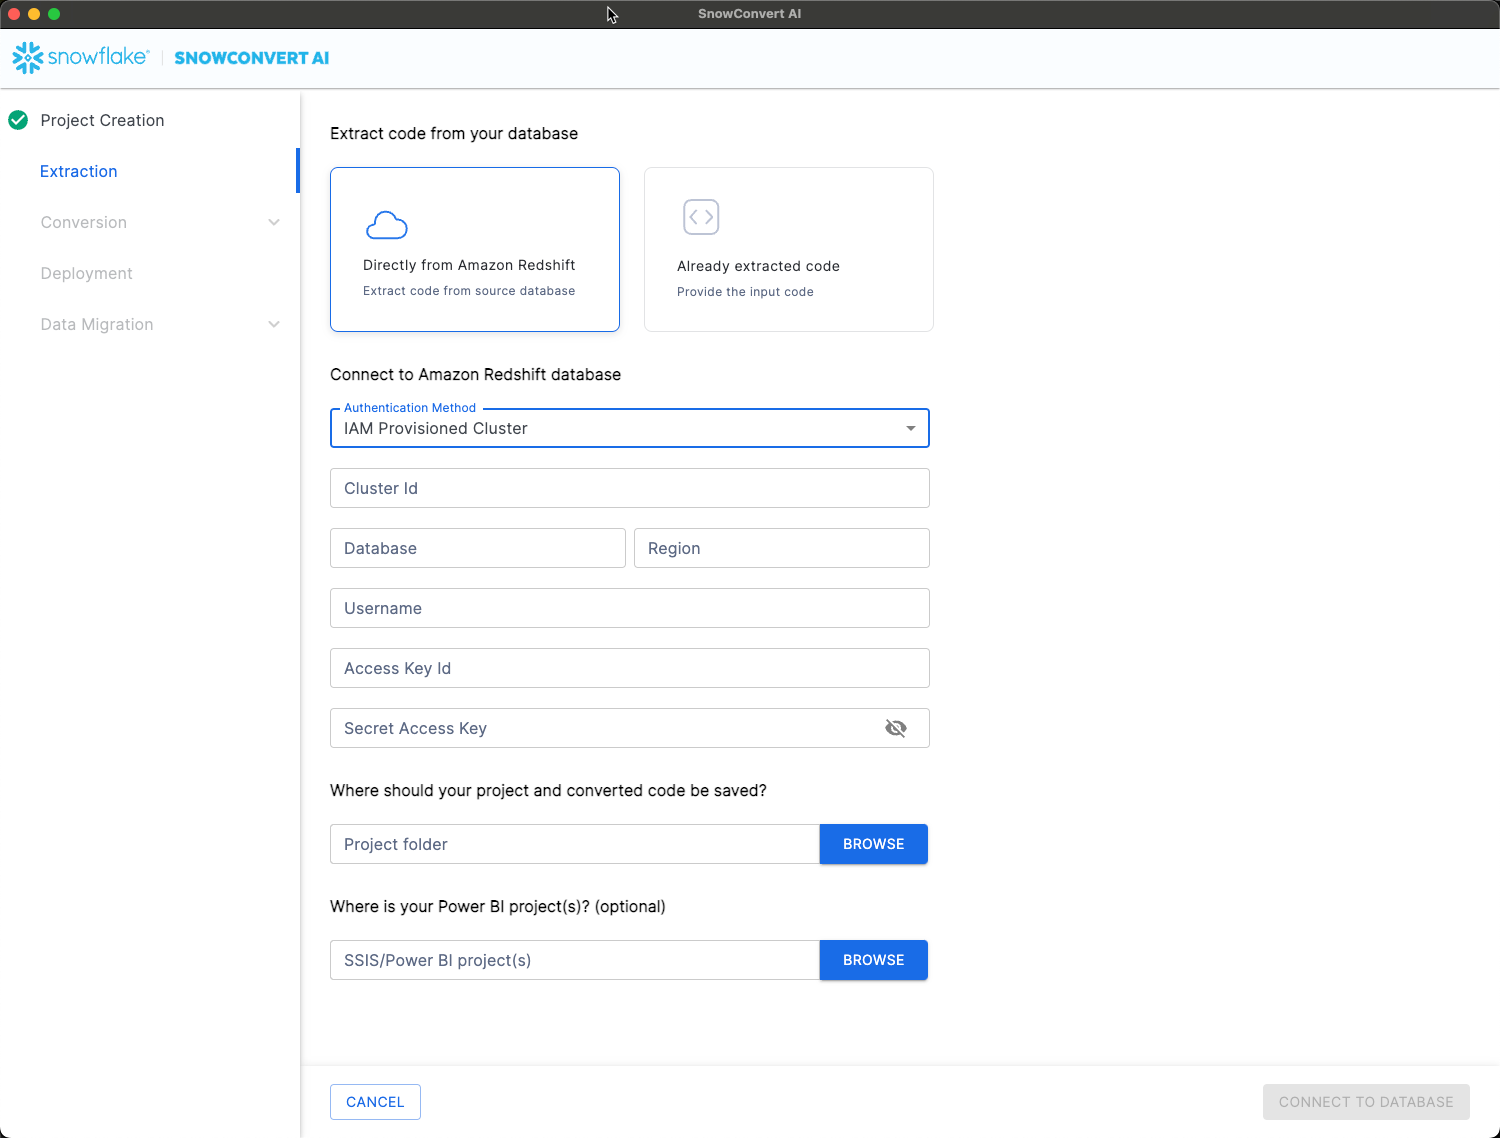1500x1138 pixels.
Task: Click the Cancel button
Action: tap(375, 1102)
